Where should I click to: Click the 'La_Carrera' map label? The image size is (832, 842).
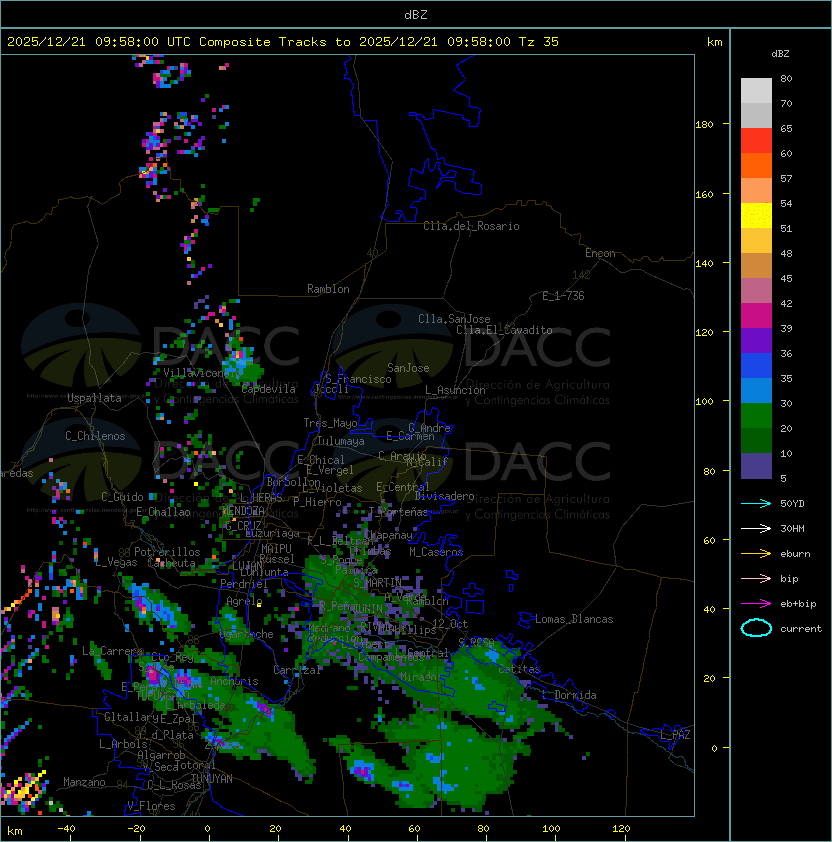pos(112,651)
